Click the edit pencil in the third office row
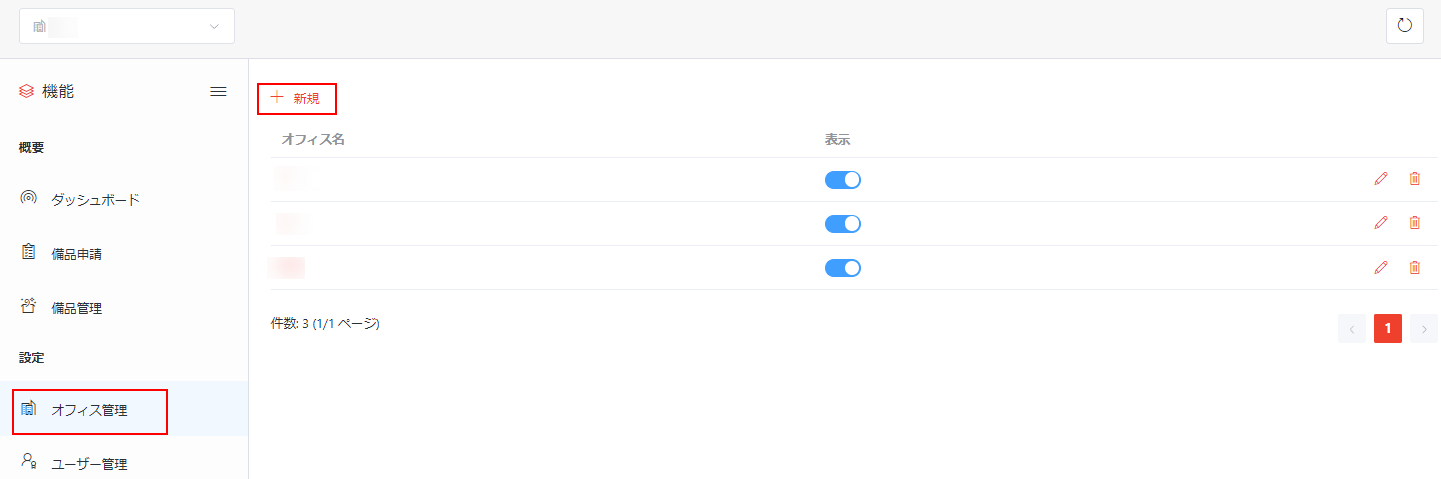 pyautogui.click(x=1381, y=267)
